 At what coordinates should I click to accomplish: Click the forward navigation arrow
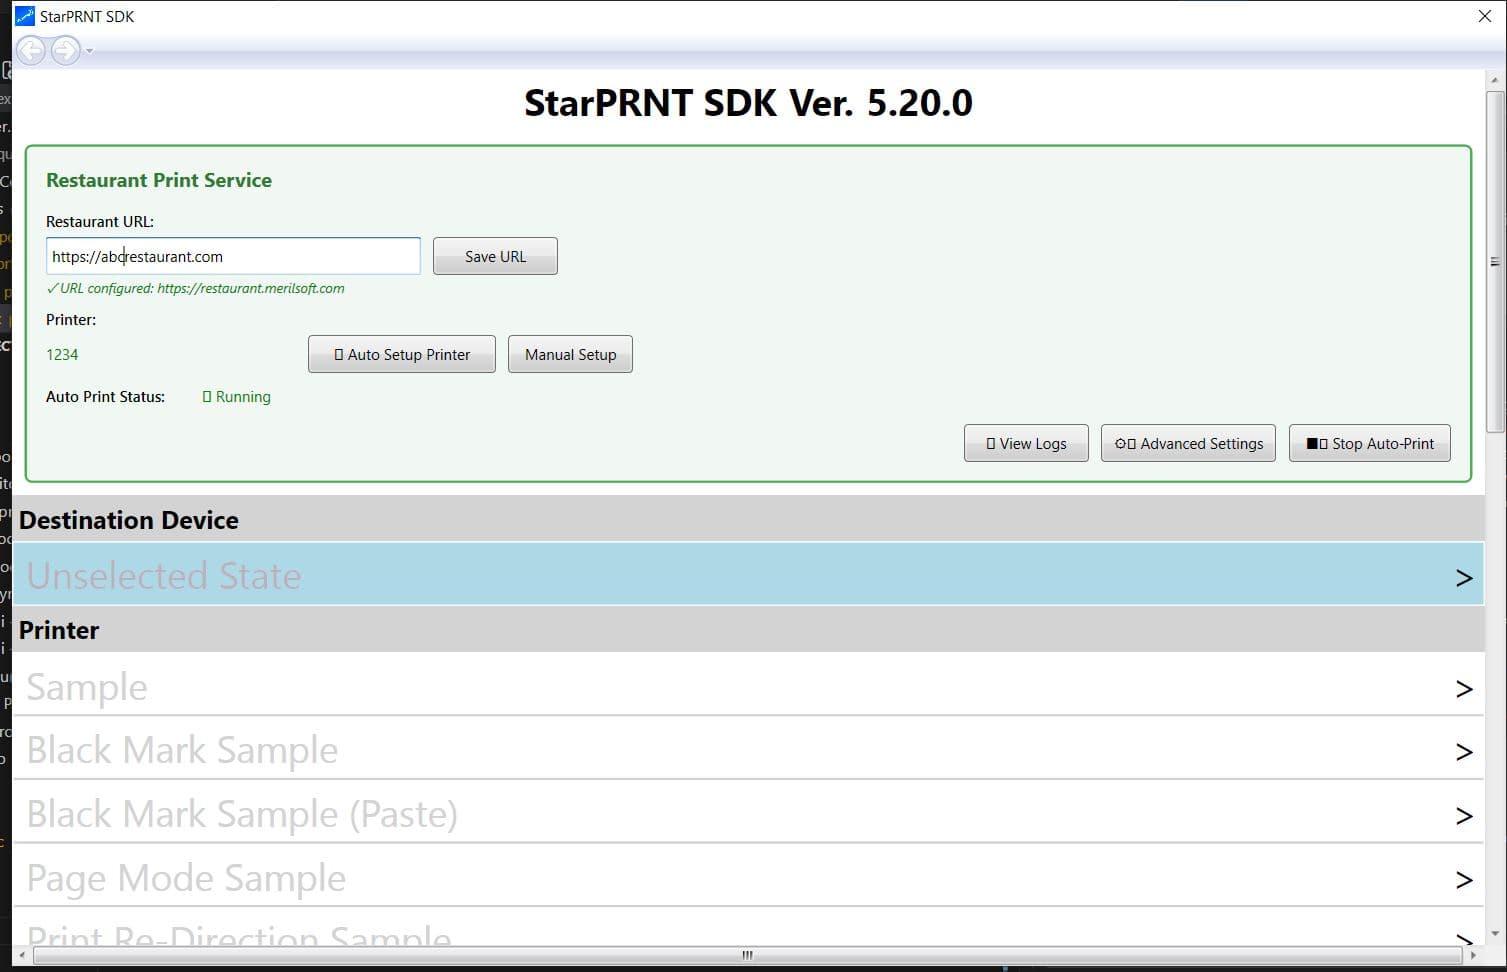tap(65, 50)
